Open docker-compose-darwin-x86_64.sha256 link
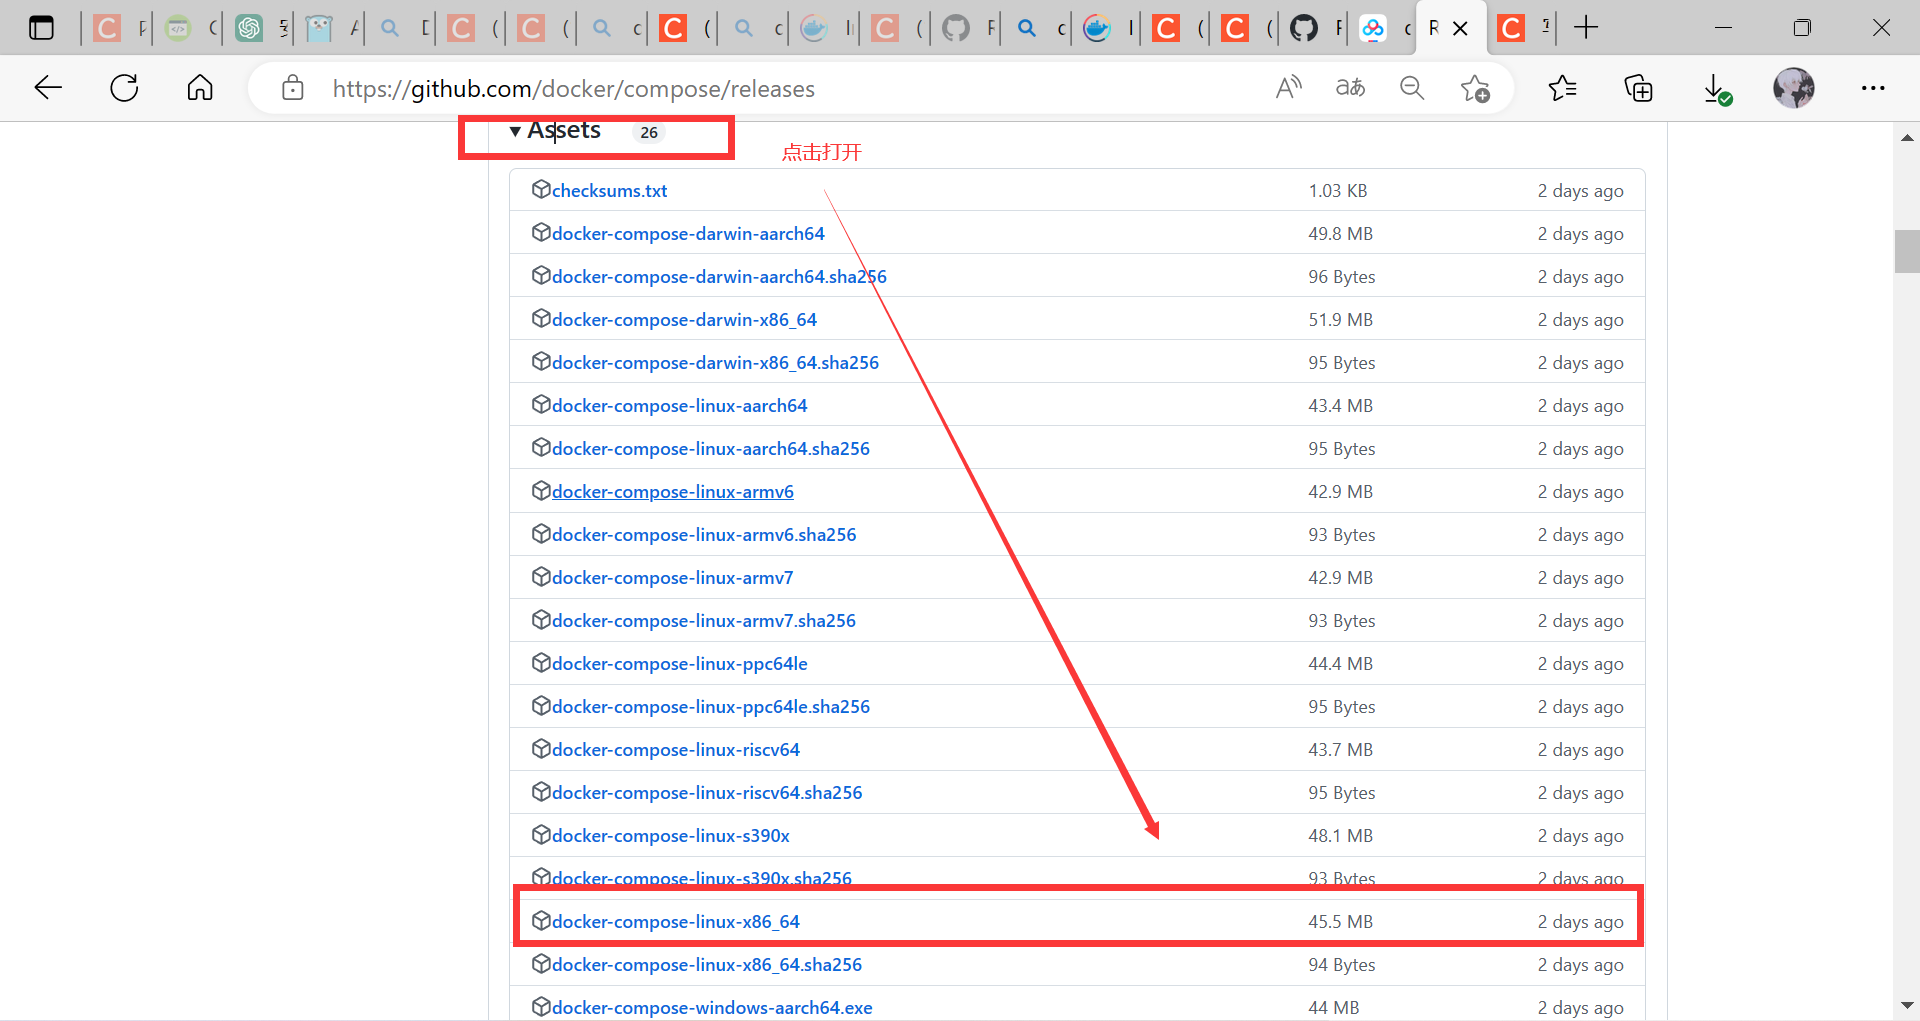The image size is (1920, 1021). 715,363
